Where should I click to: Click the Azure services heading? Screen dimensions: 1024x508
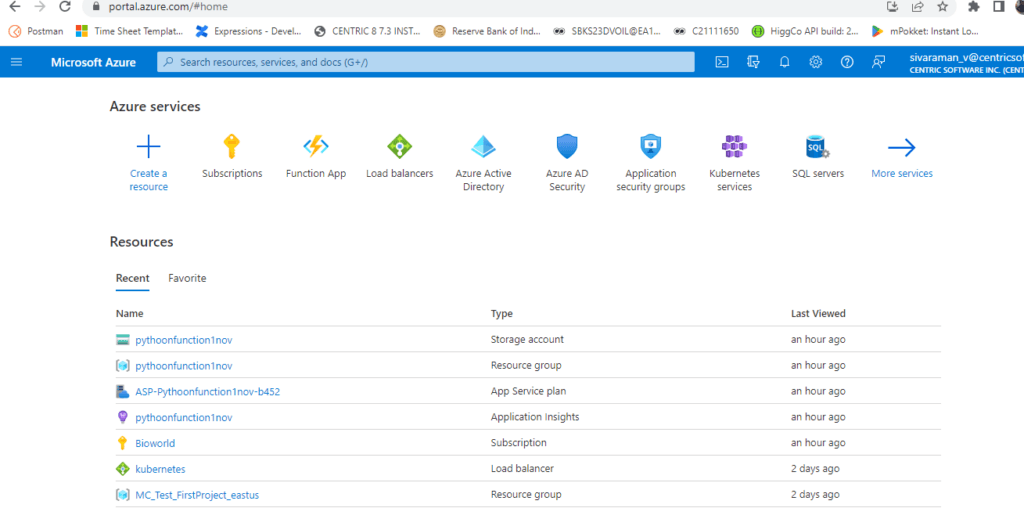[x=155, y=106]
